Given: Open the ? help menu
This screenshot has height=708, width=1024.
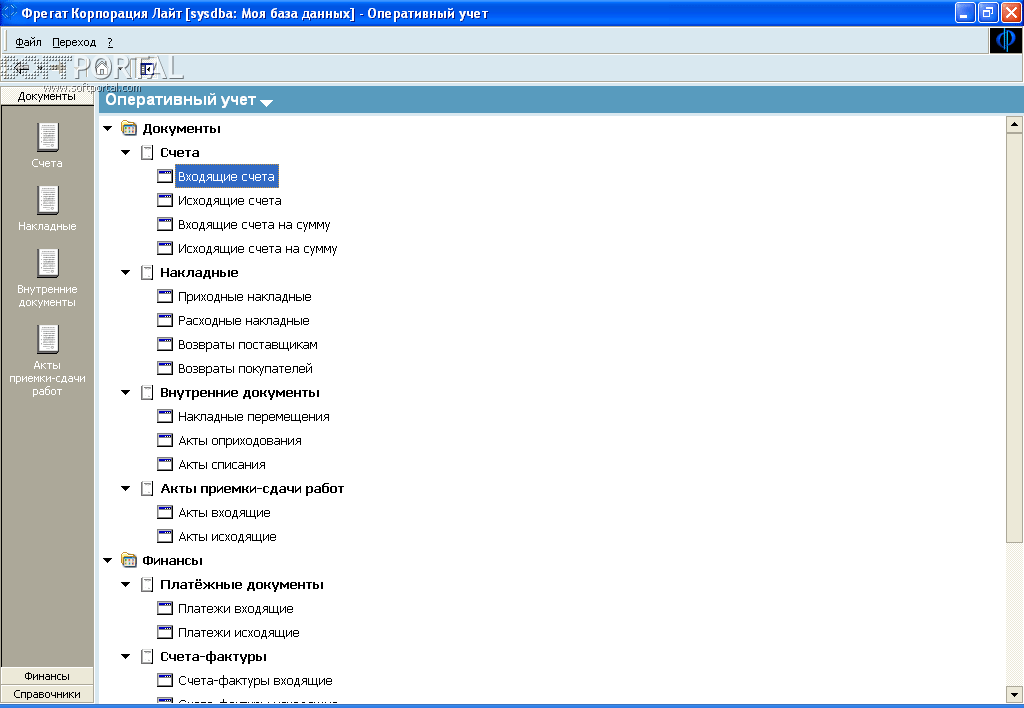Looking at the screenshot, I should click(x=110, y=42).
